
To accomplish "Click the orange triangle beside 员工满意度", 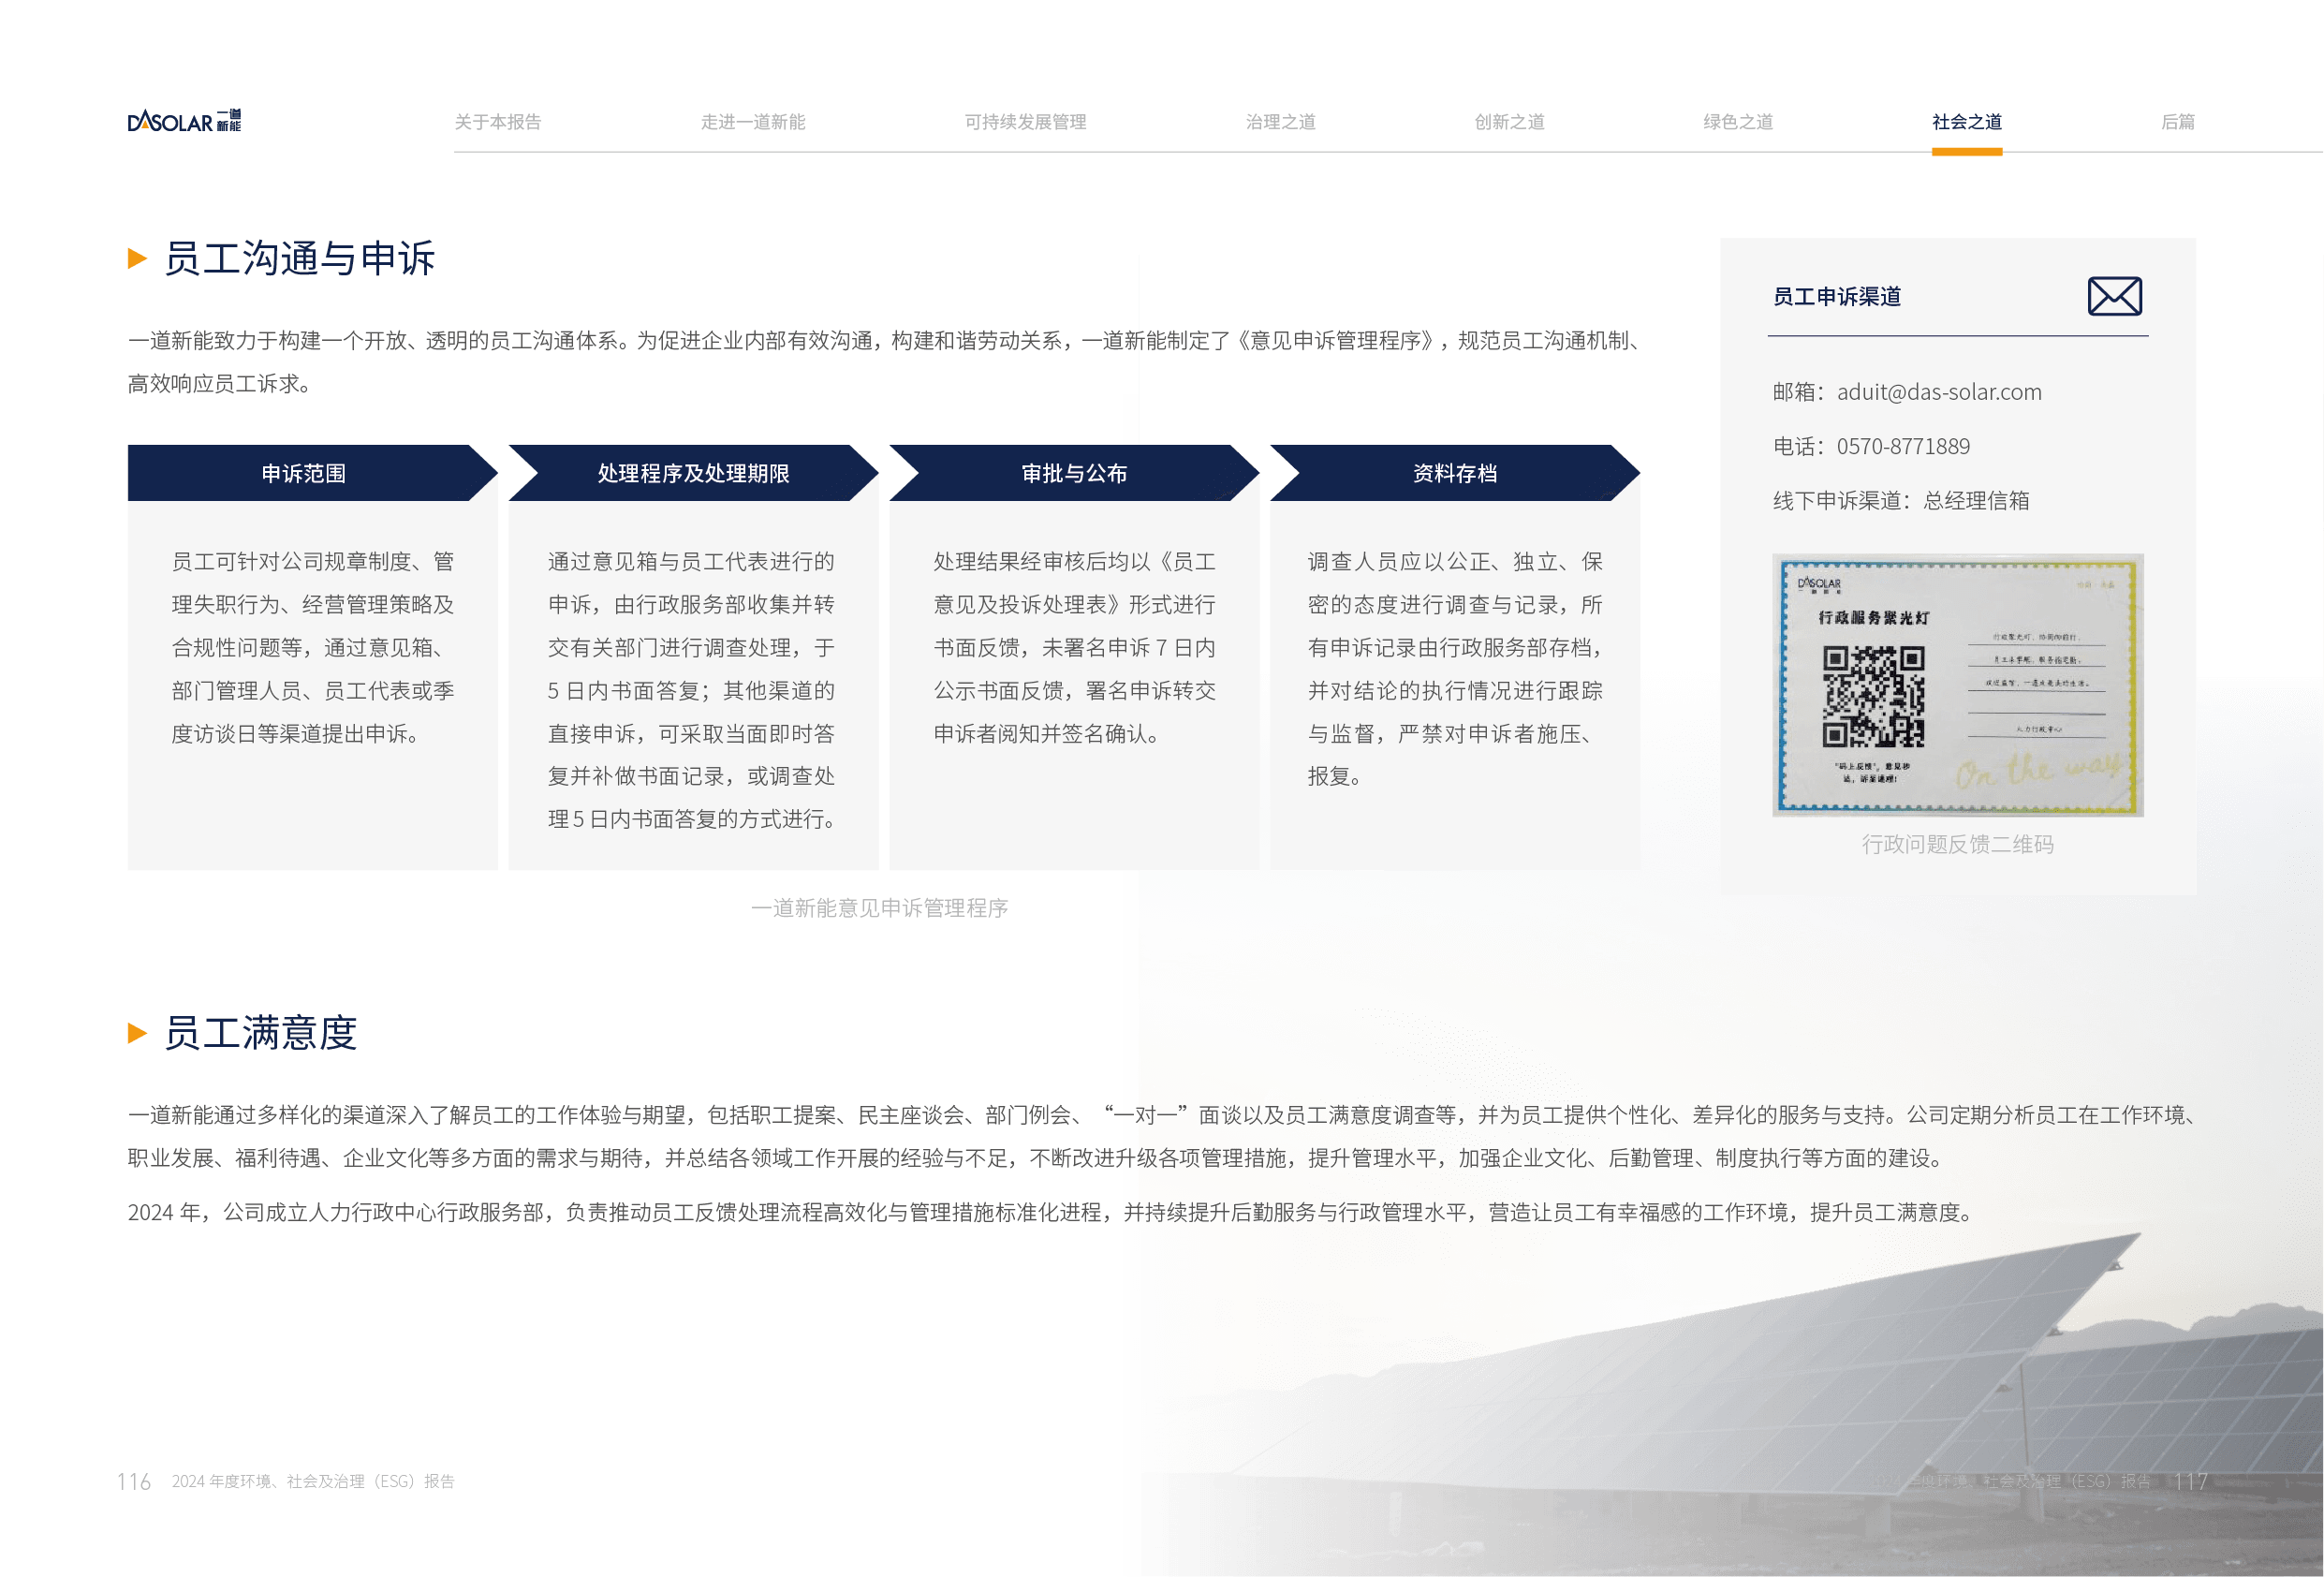I will (138, 1033).
